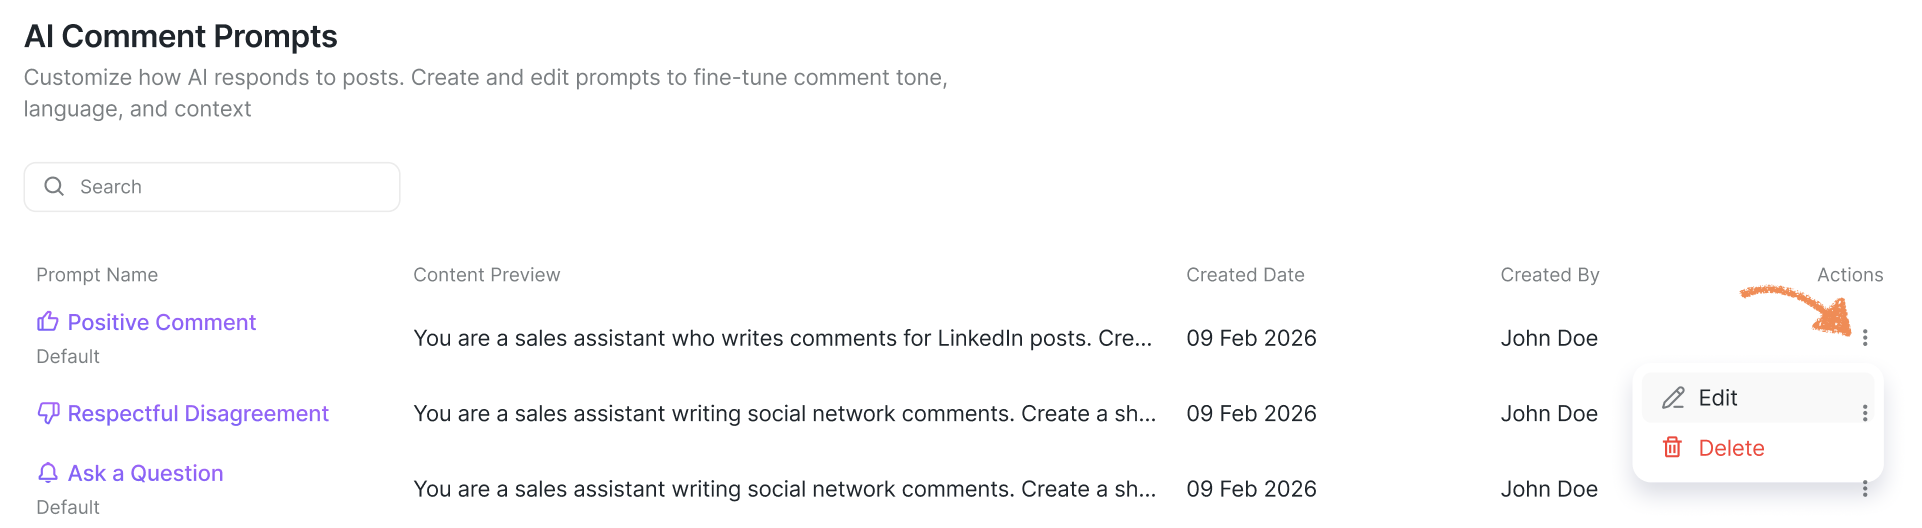Click the LinkedIn posts content preview text
Screen dimensions: 1922x528
tap(783, 338)
